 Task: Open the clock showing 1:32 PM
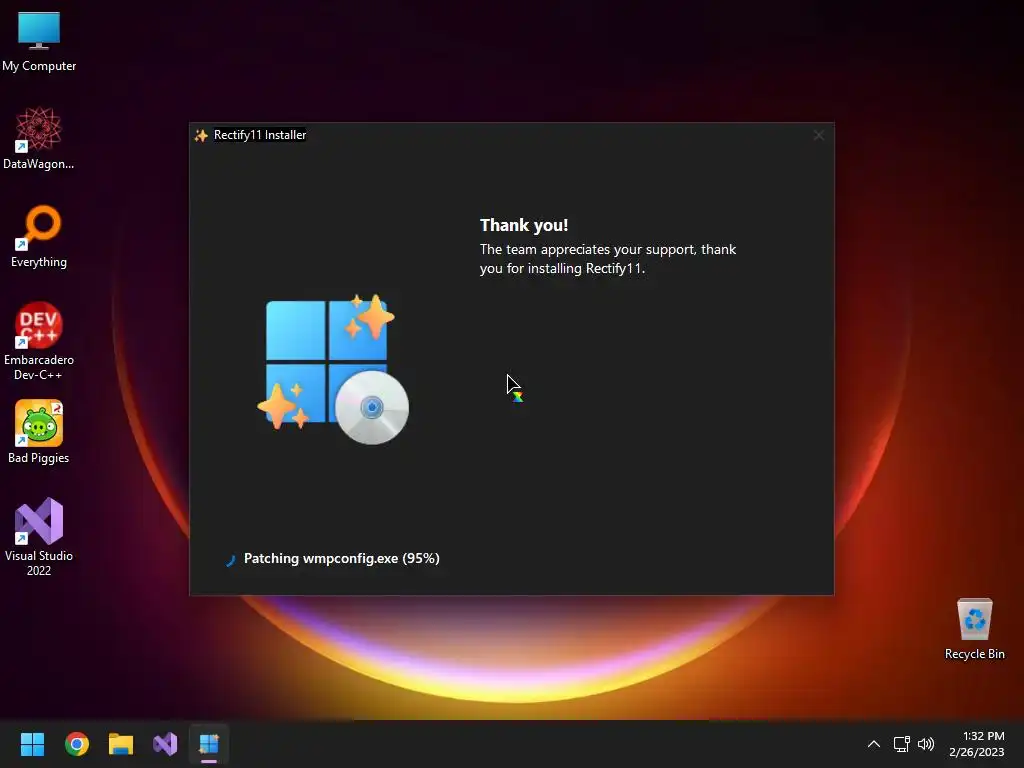pyautogui.click(x=977, y=744)
